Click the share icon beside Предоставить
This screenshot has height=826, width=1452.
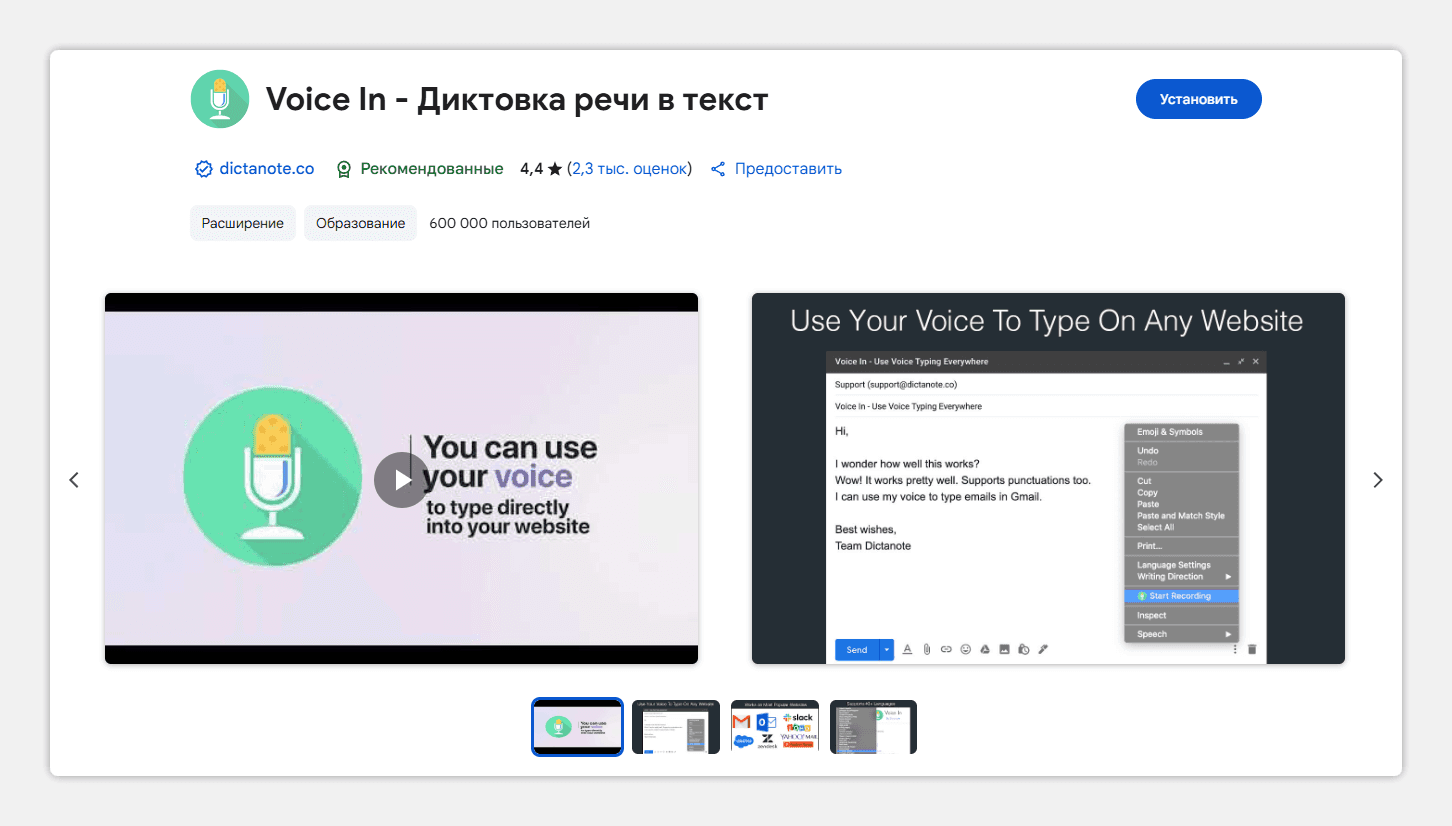point(718,169)
